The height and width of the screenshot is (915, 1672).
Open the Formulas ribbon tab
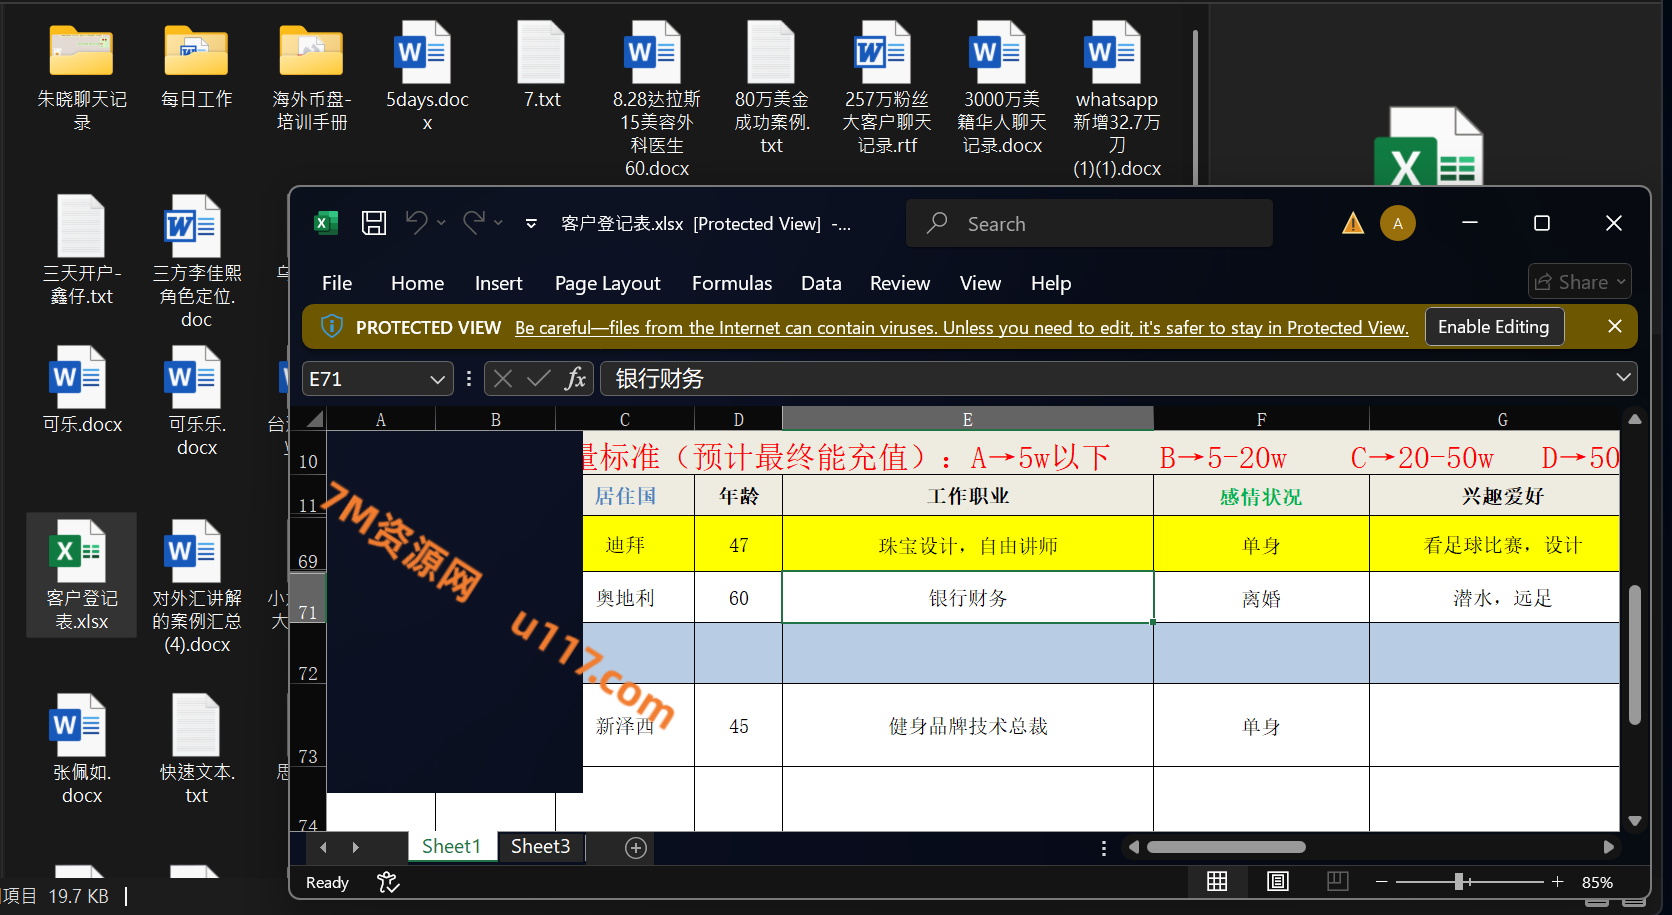click(x=731, y=283)
